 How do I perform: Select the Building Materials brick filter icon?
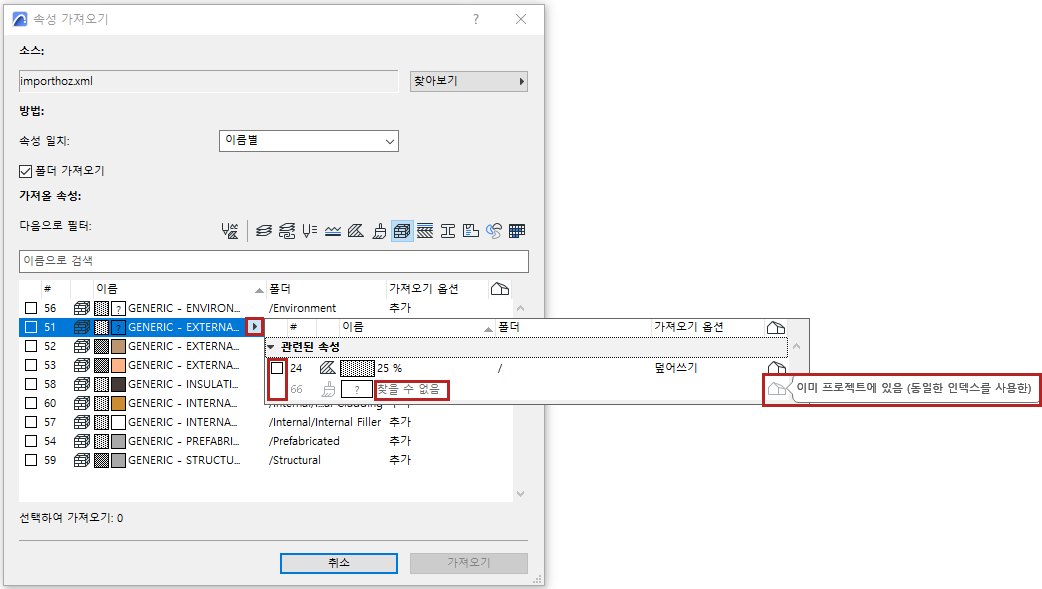tap(401, 231)
